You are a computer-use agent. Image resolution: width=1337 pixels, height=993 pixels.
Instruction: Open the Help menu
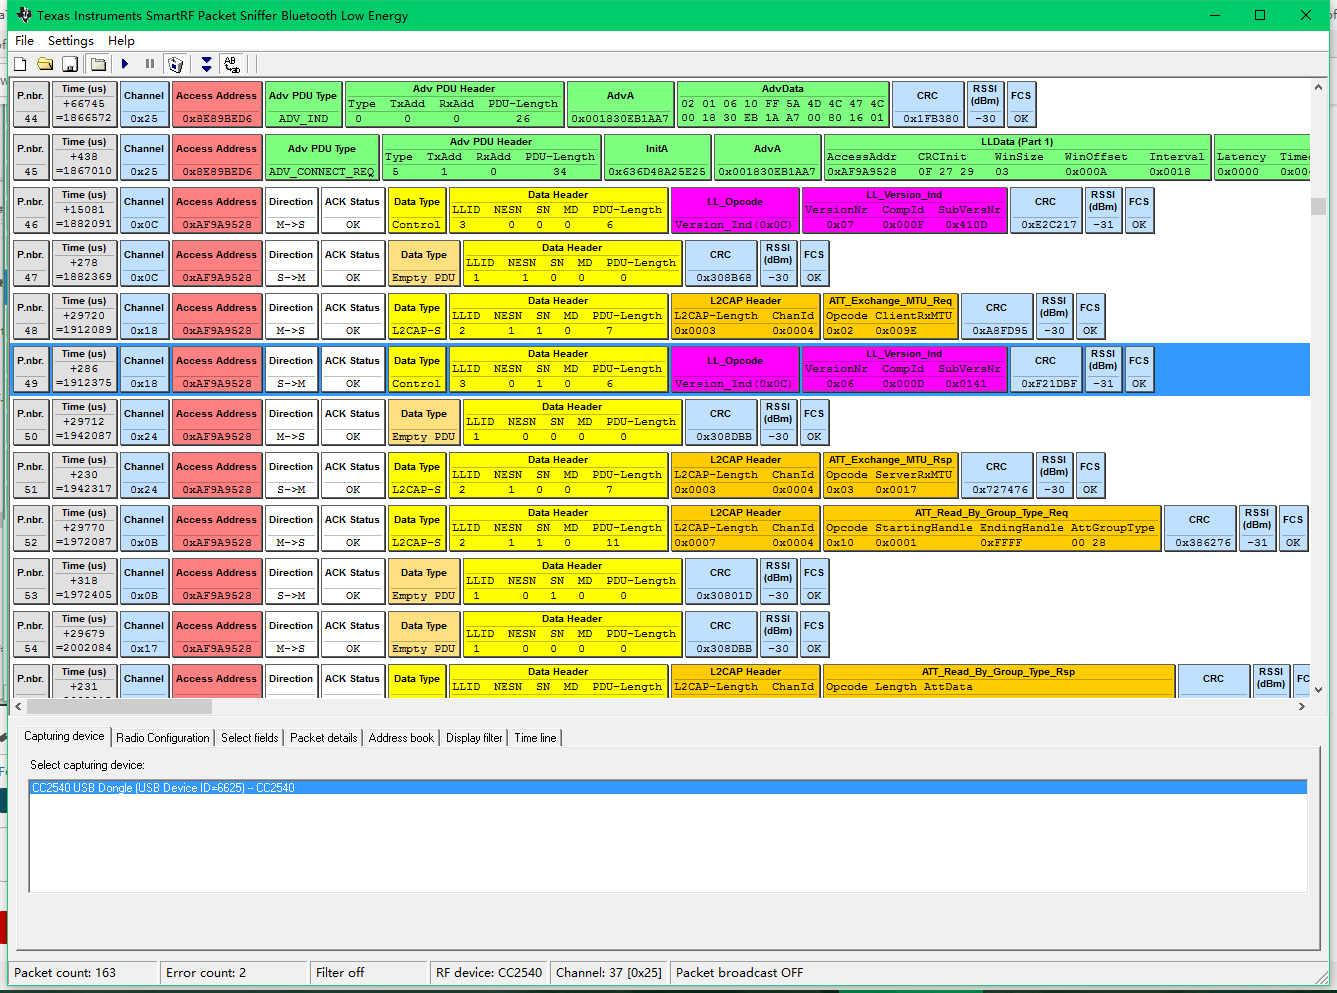[121, 41]
